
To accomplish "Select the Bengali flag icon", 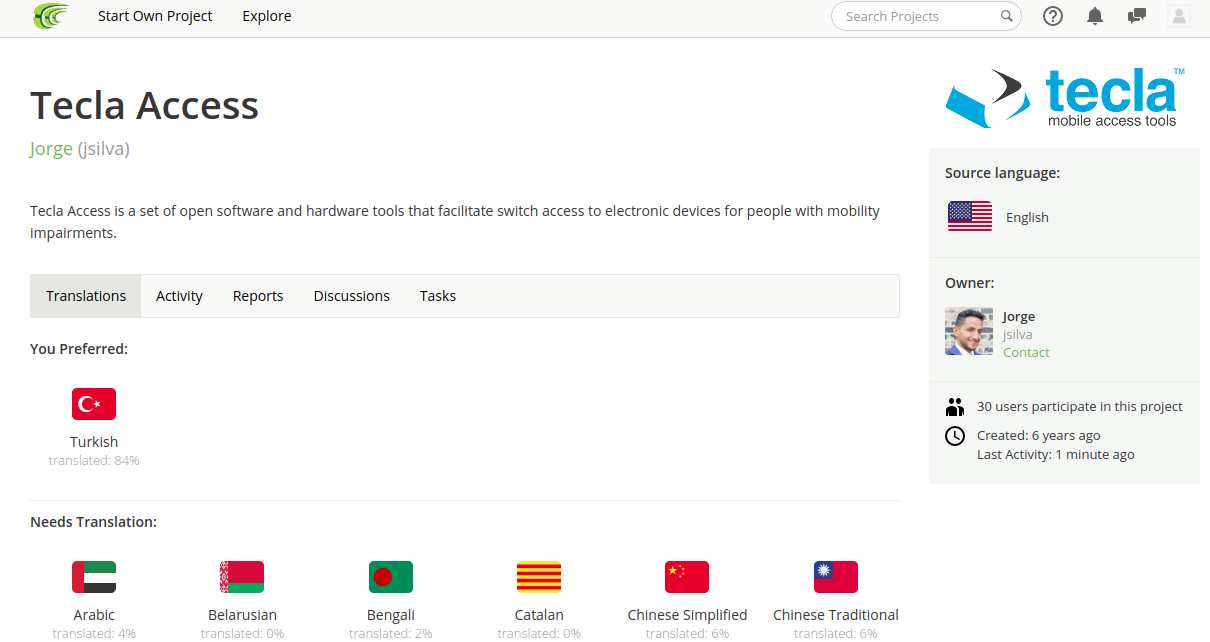I will click(391, 577).
